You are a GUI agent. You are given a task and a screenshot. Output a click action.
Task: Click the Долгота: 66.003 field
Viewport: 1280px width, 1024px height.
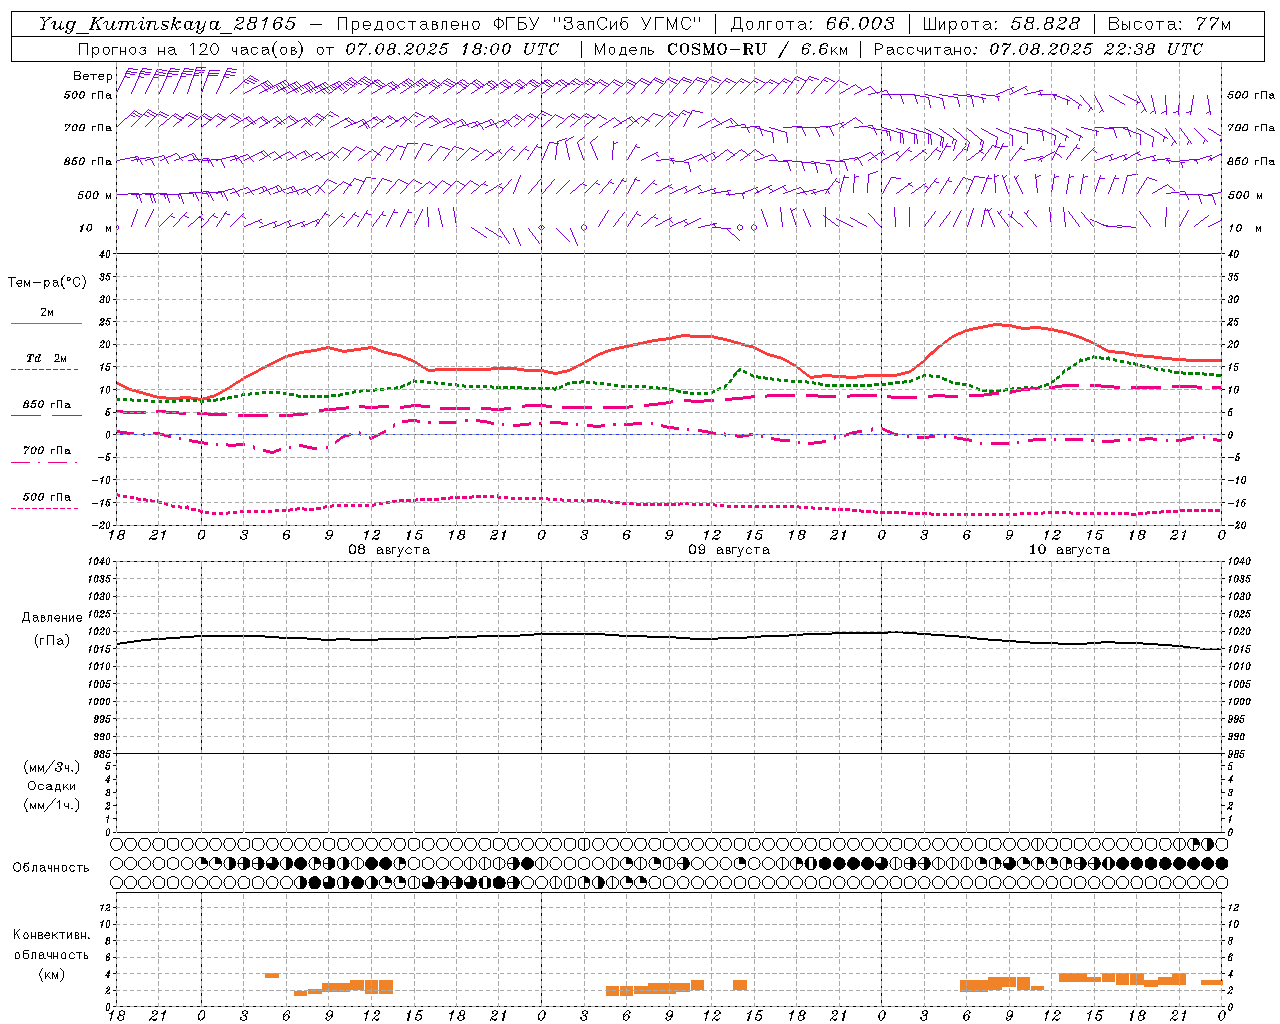coord(812,24)
